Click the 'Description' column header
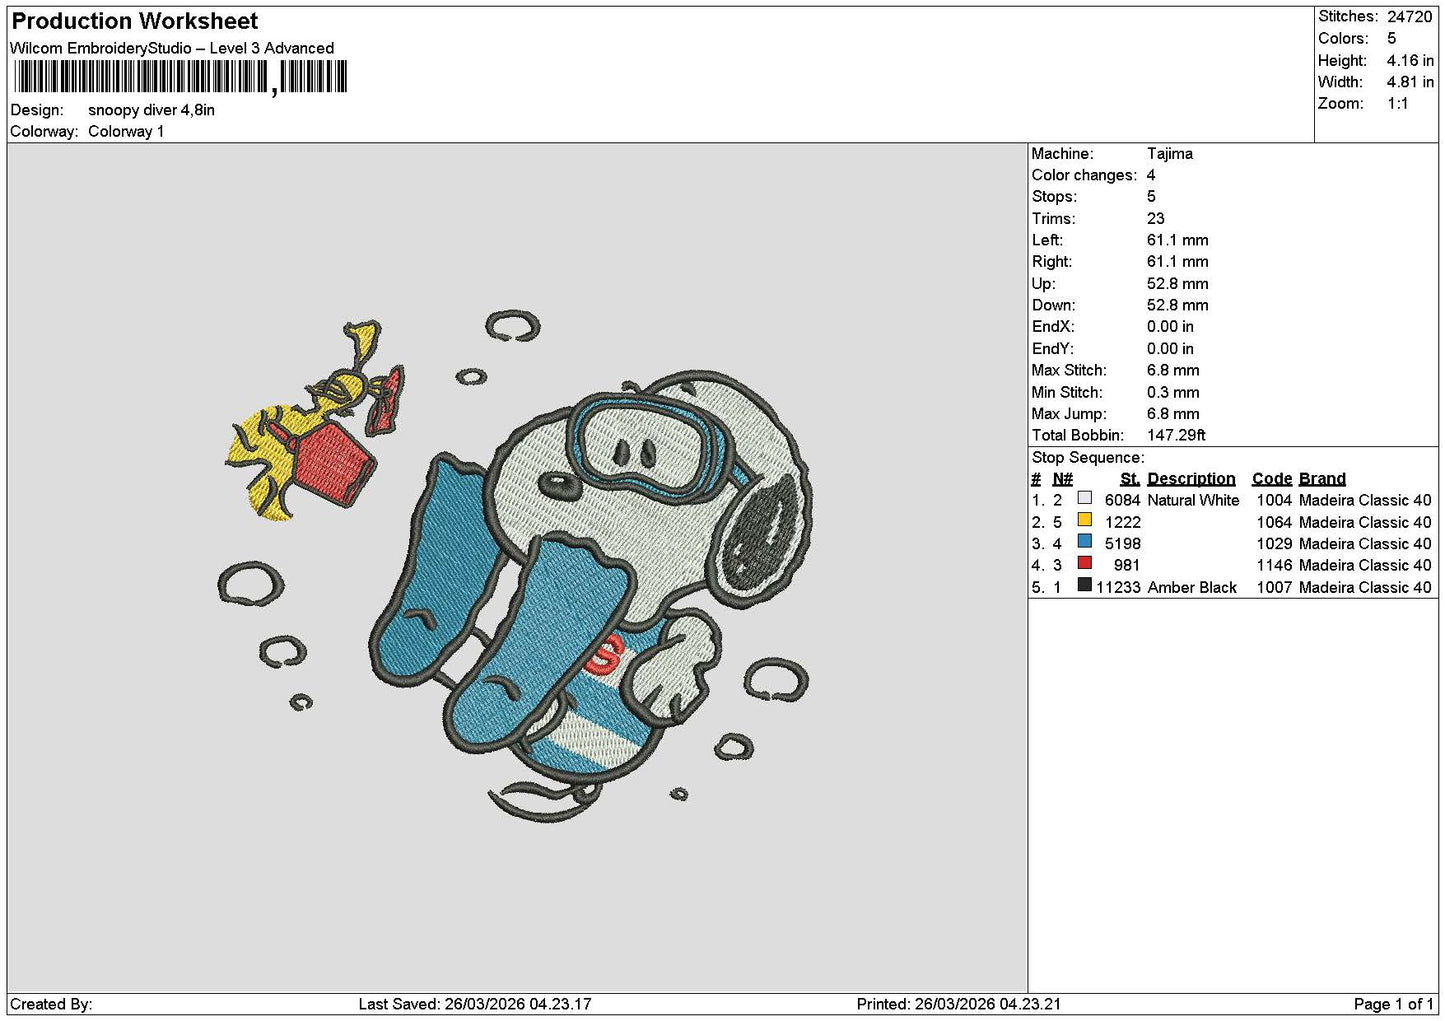 click(1191, 478)
